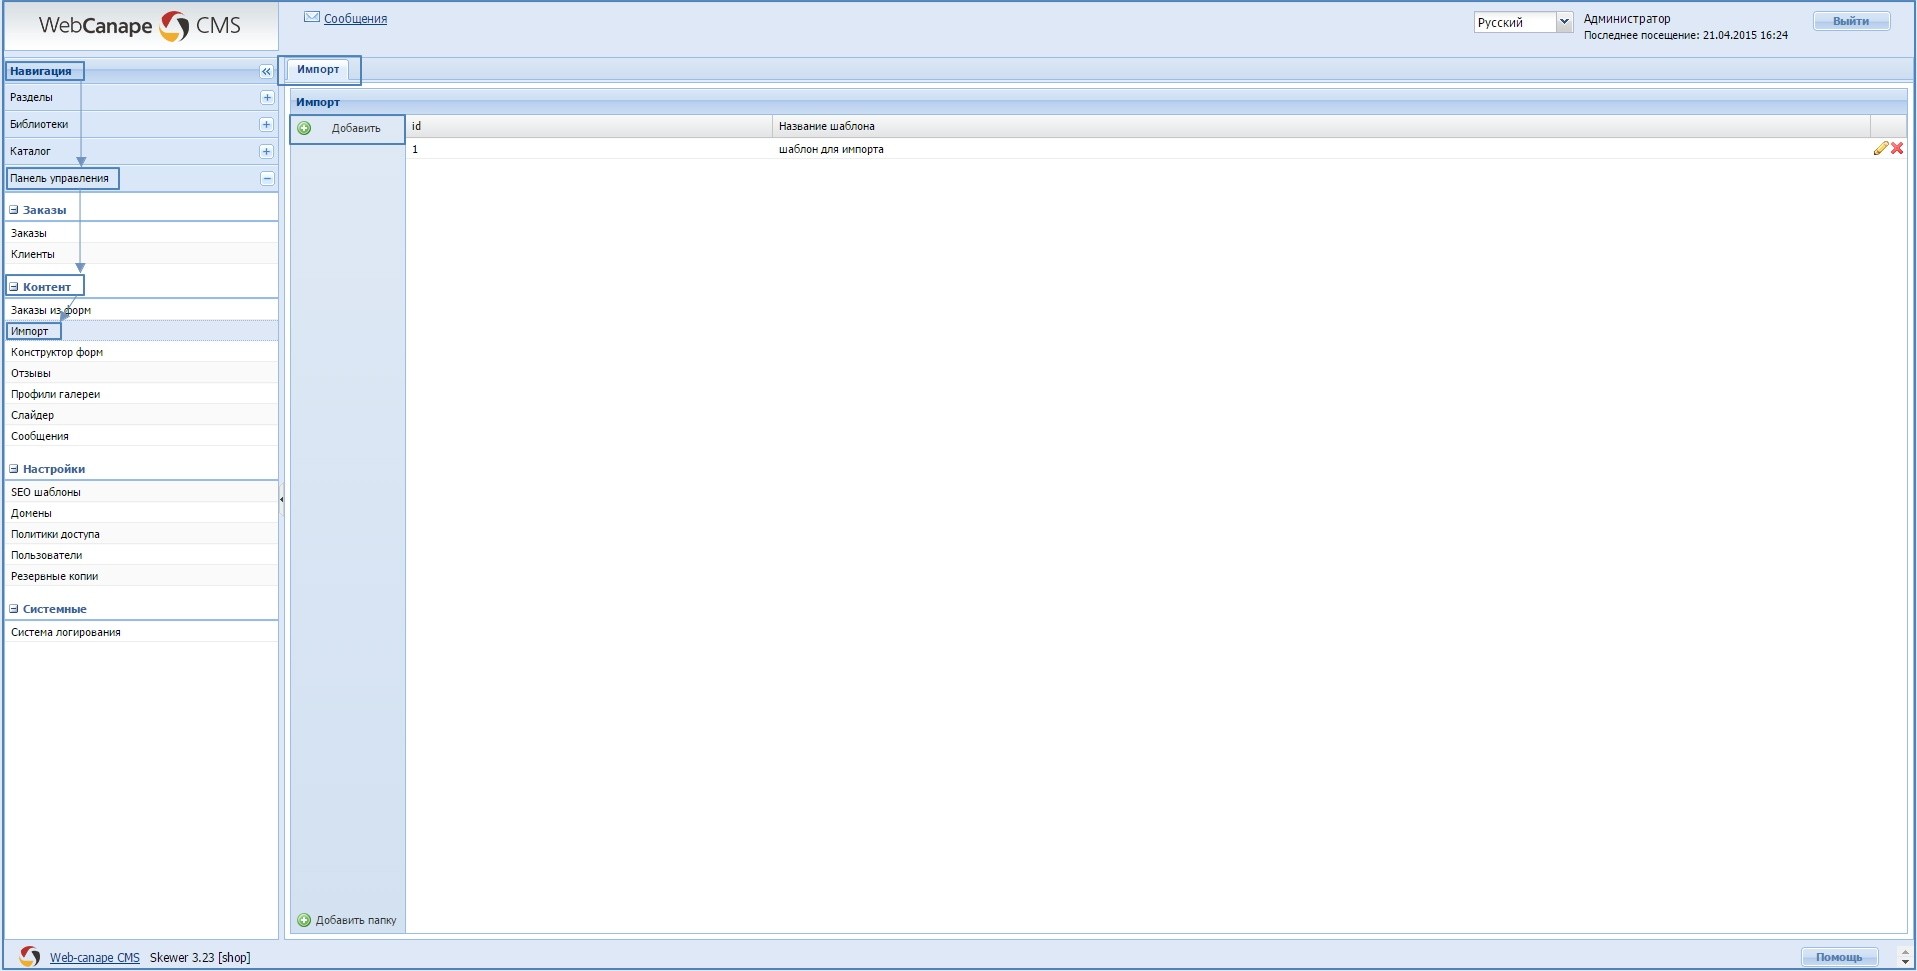The image size is (1917, 971).
Task: Collapse navigation panel with double-arrow icon
Action: click(266, 71)
